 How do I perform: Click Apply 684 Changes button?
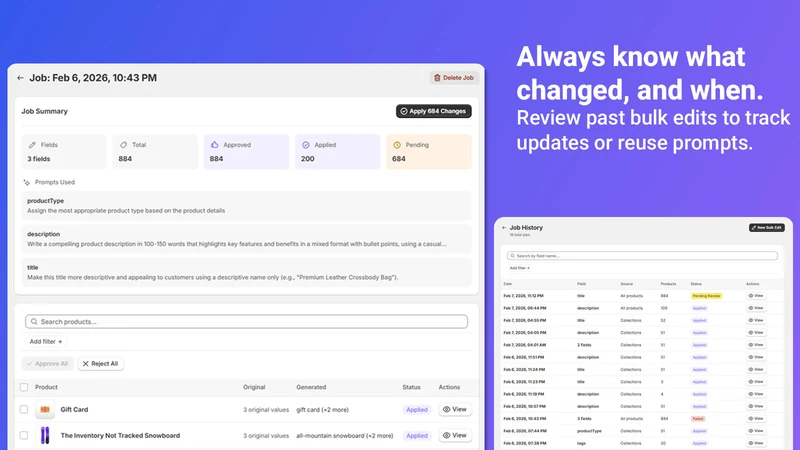(434, 111)
